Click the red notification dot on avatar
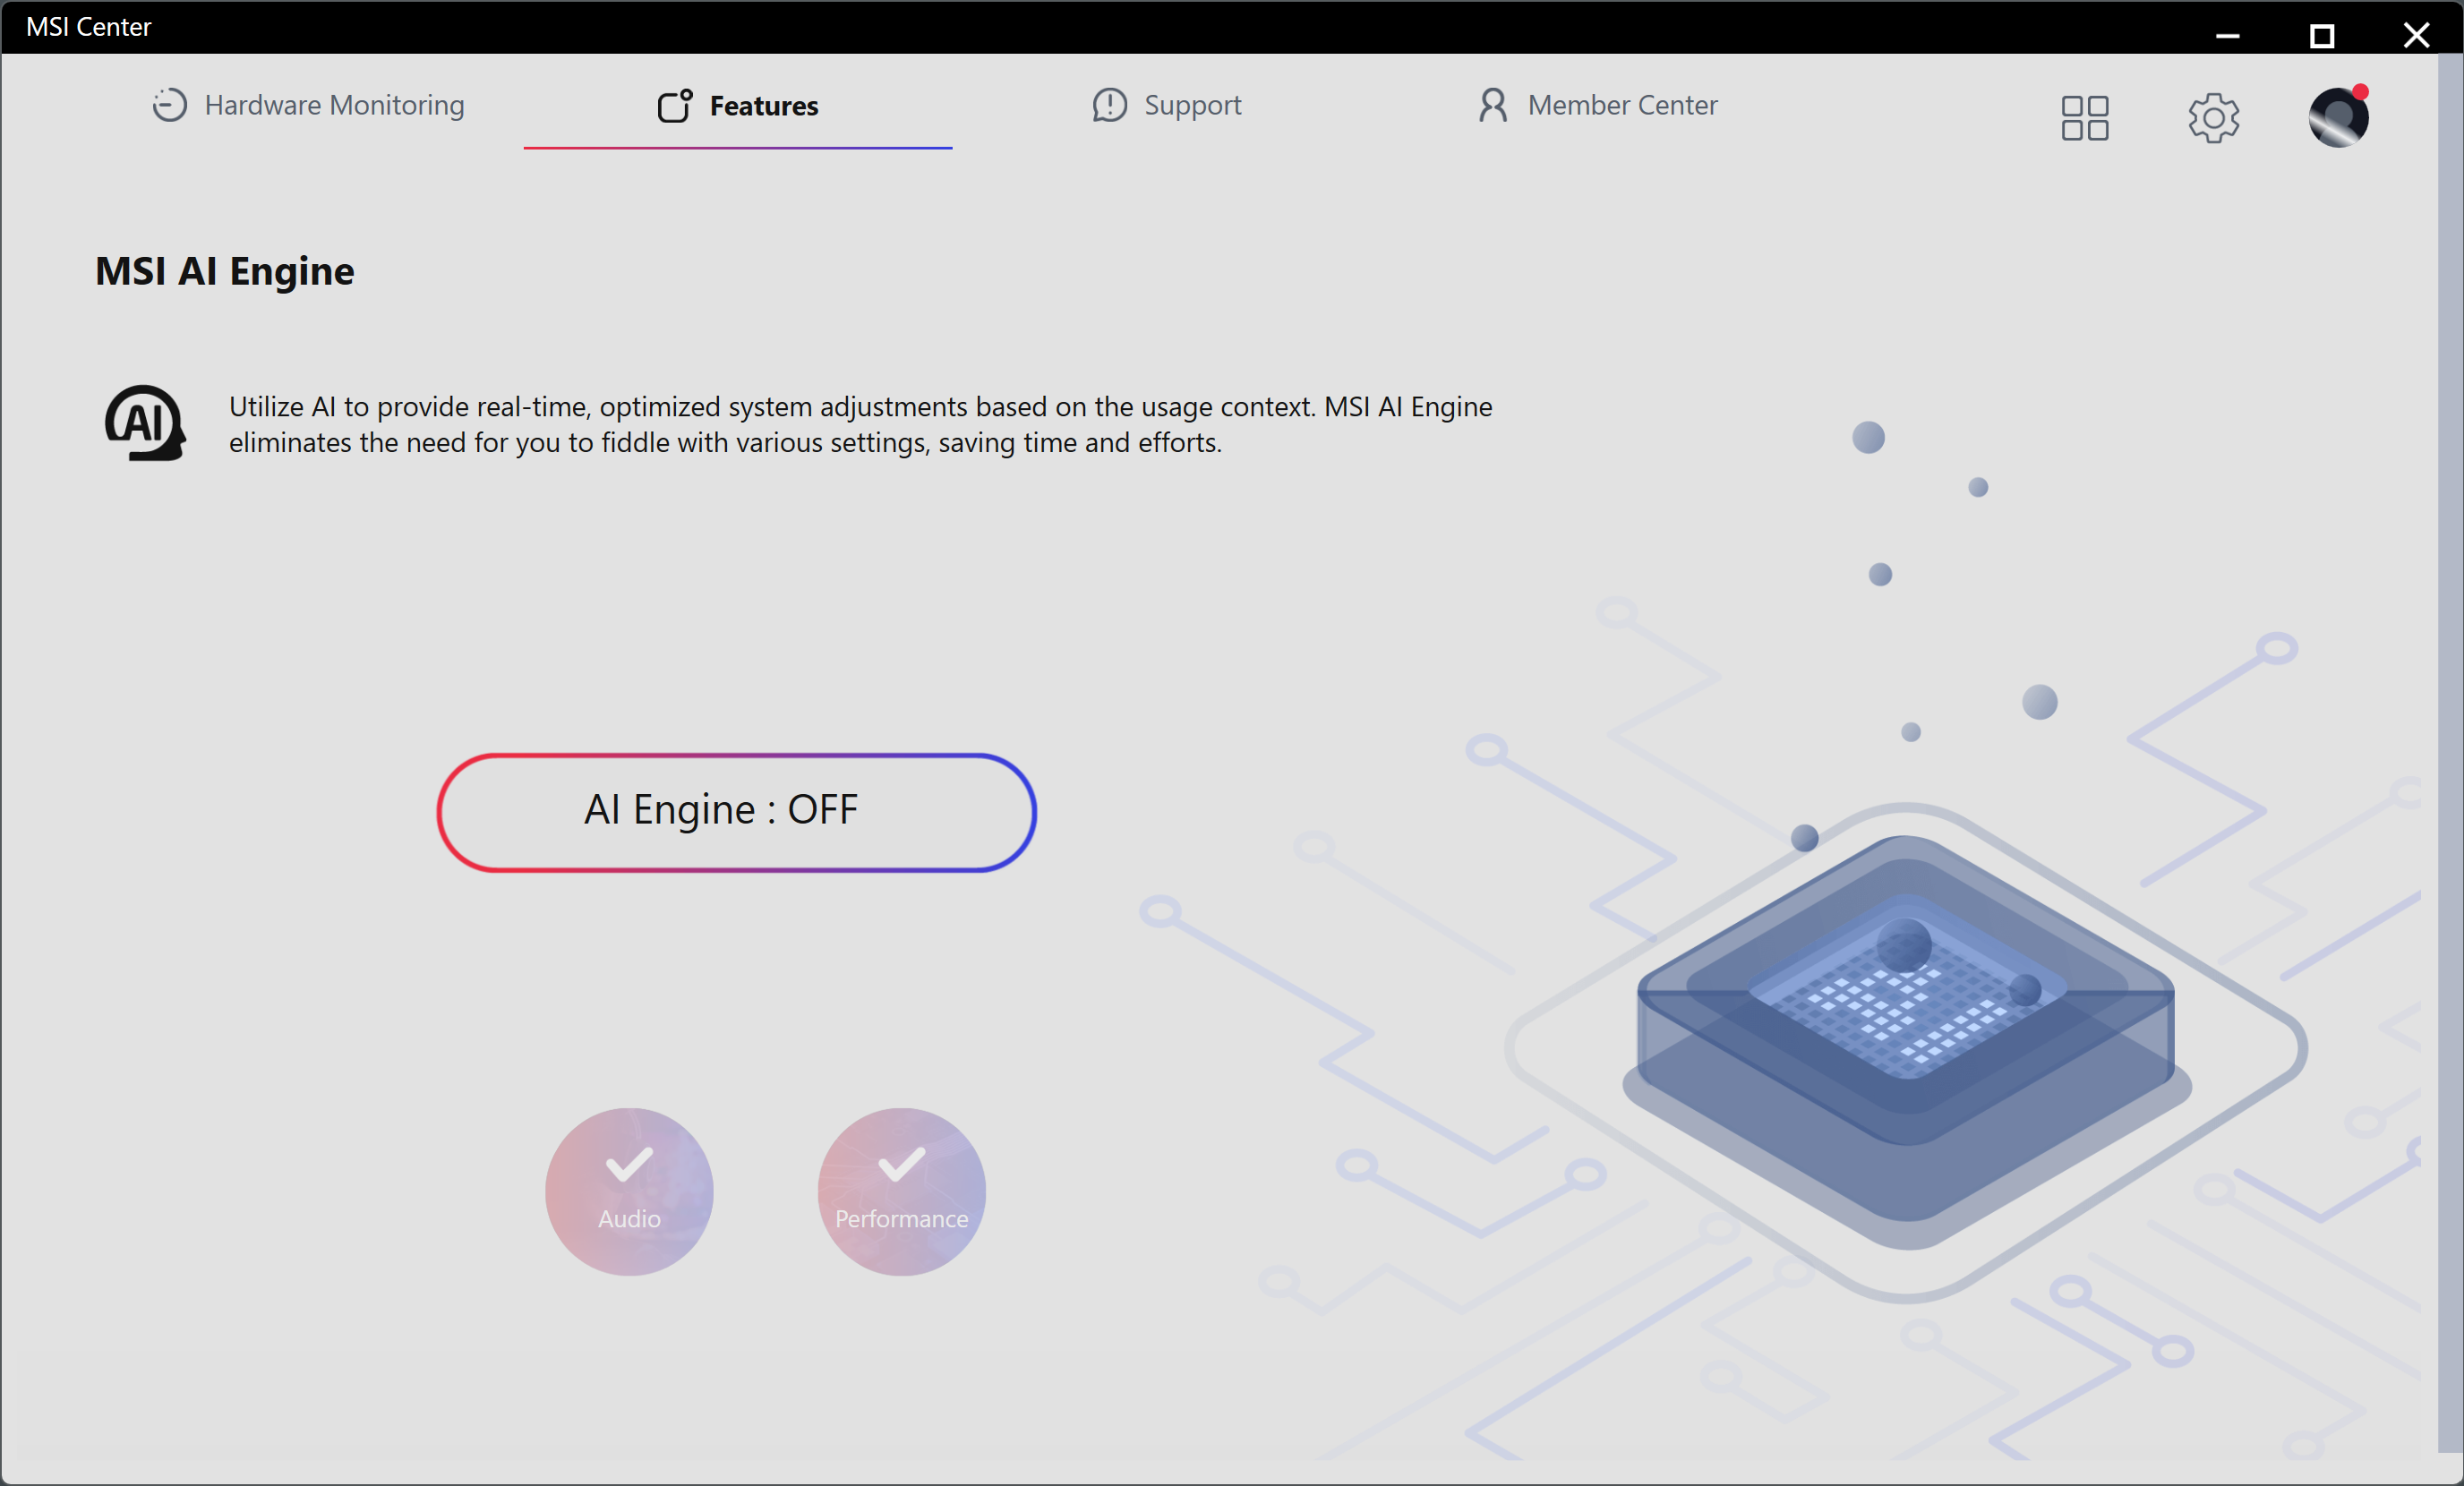Viewport: 2464px width, 1486px height. pyautogui.click(x=2360, y=92)
